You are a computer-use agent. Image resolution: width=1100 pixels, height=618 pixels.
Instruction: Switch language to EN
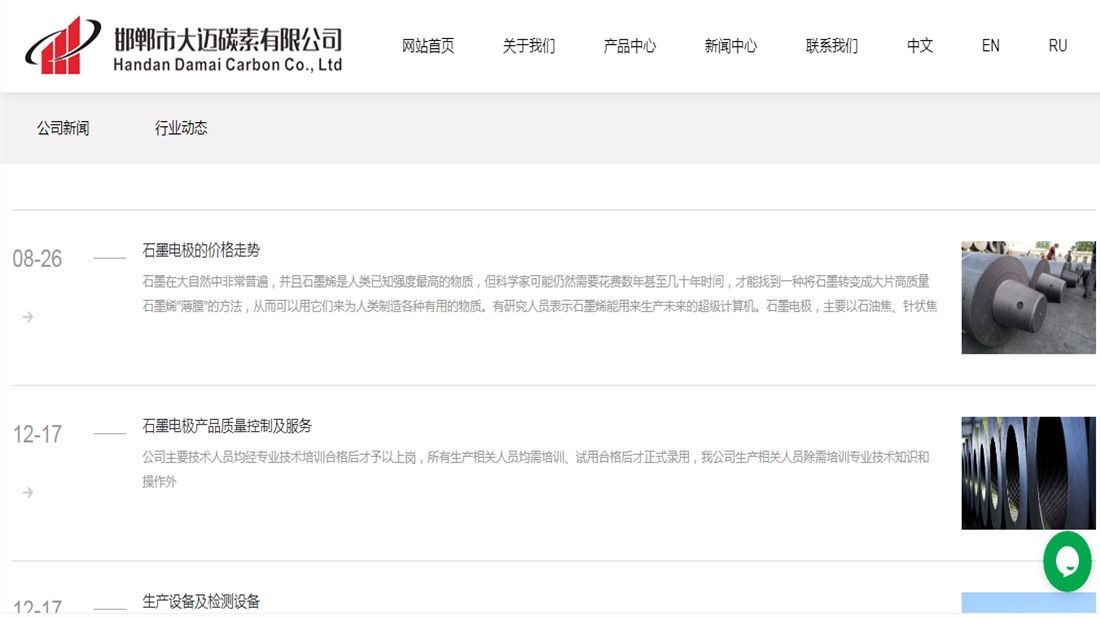coord(991,46)
